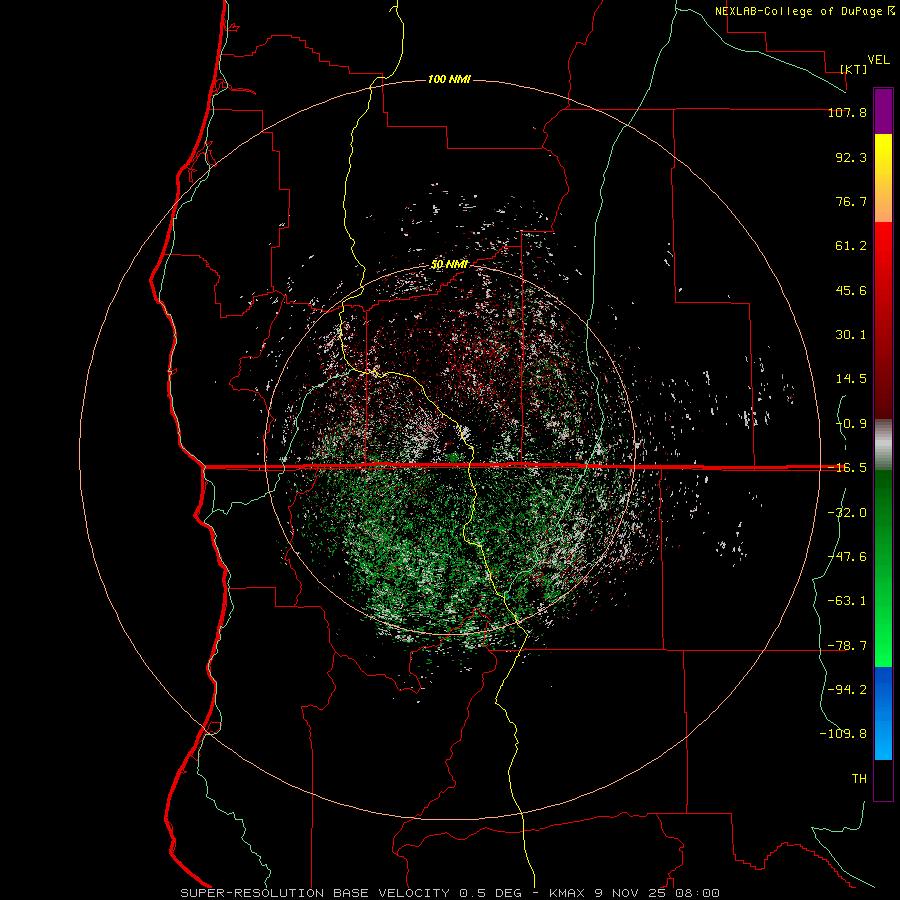Click the -47.6 scale value

coord(847,557)
